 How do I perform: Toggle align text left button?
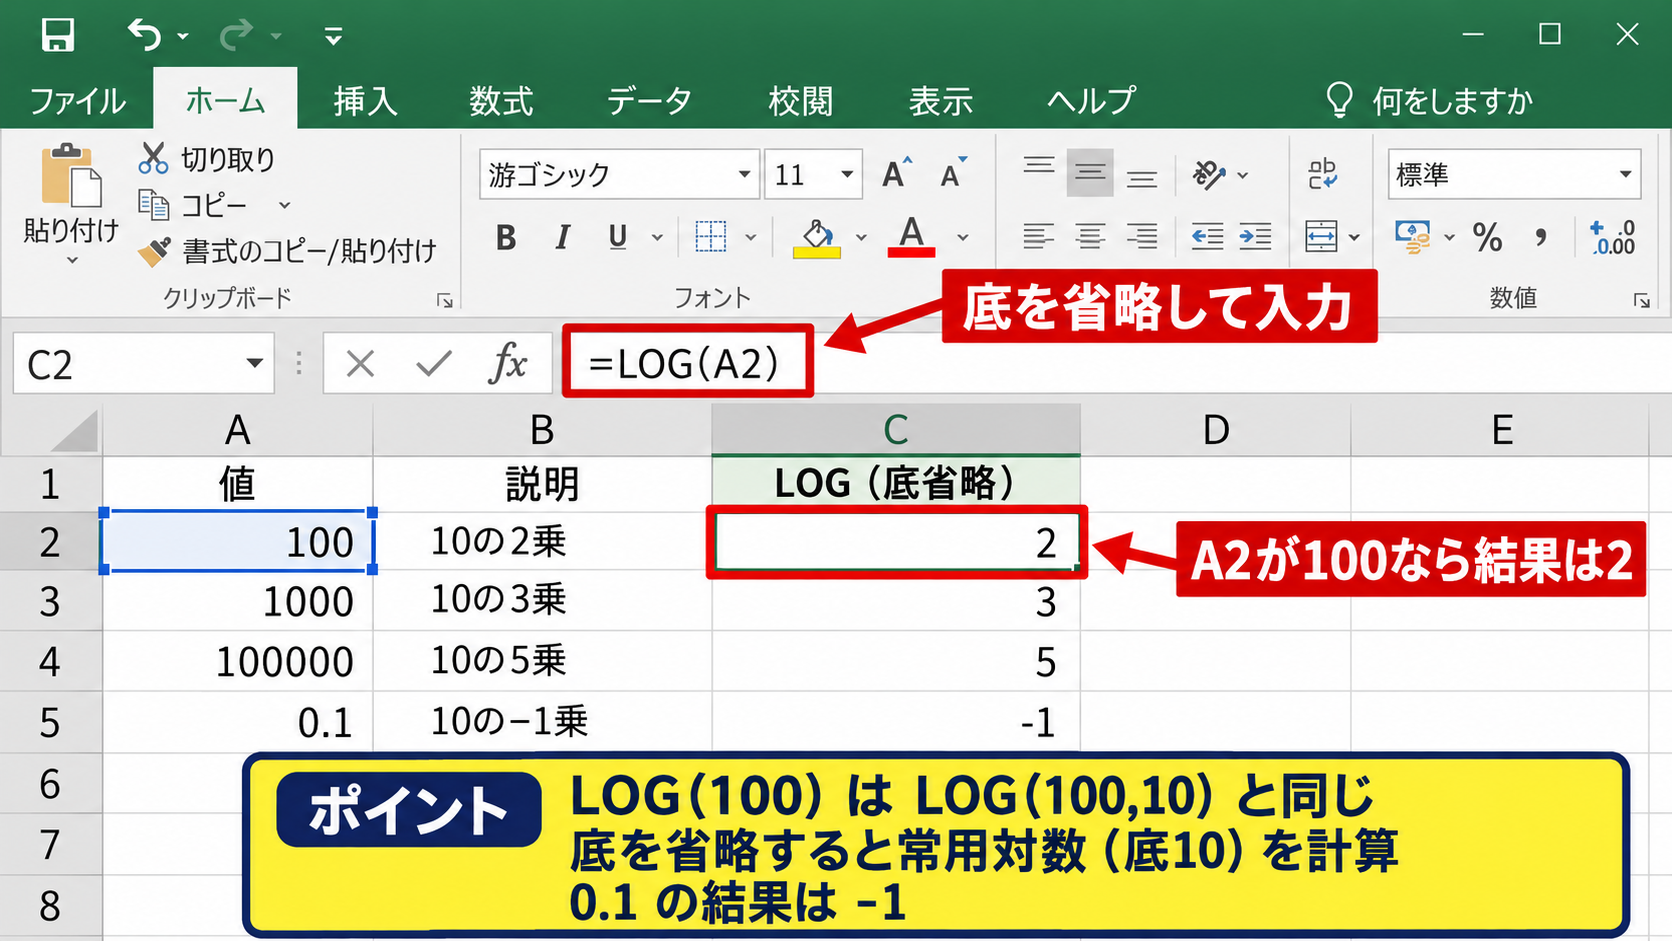click(1038, 237)
